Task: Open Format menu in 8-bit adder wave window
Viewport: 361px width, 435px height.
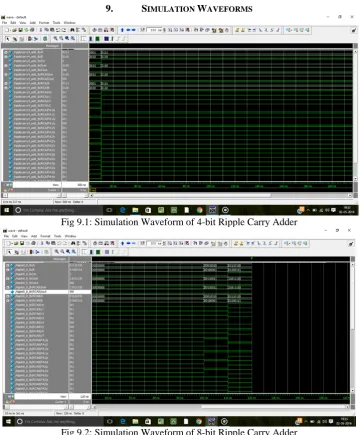Action: (x=45, y=236)
